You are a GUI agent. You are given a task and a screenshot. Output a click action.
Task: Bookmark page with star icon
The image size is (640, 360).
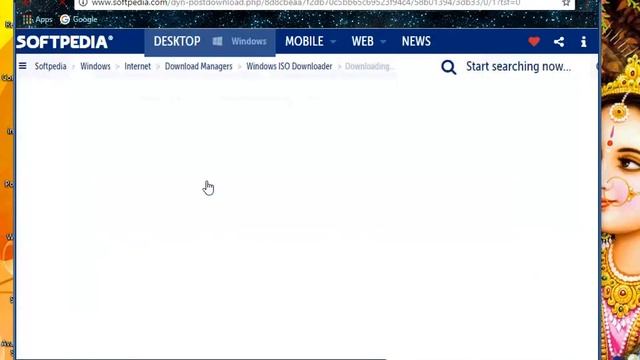coord(566,3)
